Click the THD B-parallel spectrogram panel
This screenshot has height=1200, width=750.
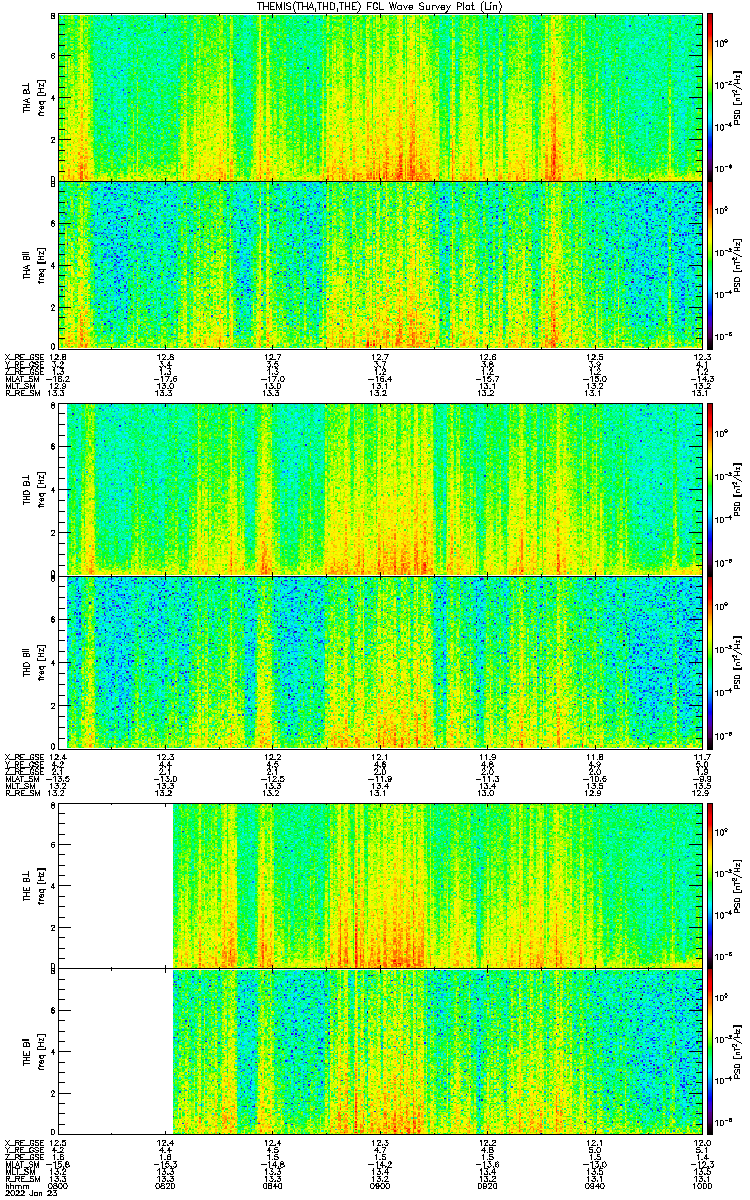click(x=380, y=661)
